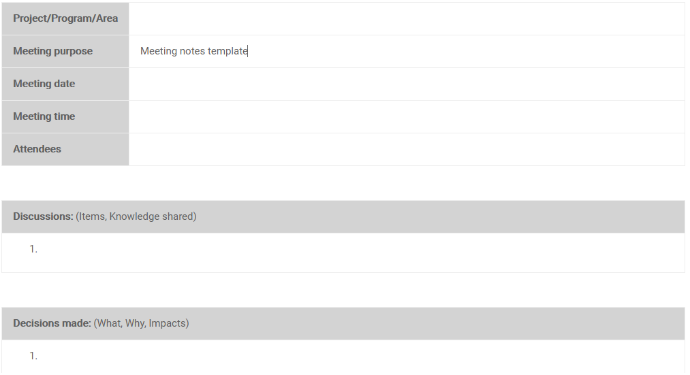Click the bold 'Decisions made:' label
The width and height of the screenshot is (690, 375).
coord(52,324)
